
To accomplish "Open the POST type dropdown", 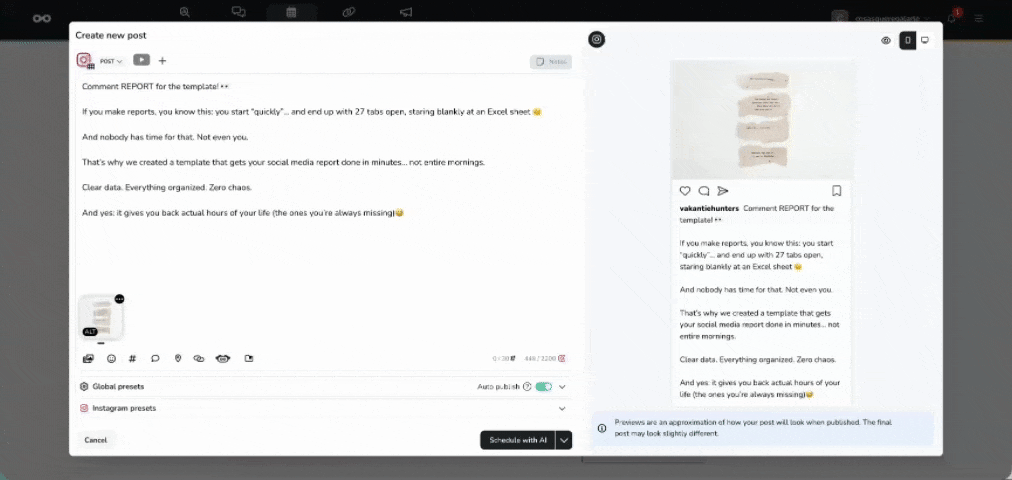I will [x=111, y=61].
